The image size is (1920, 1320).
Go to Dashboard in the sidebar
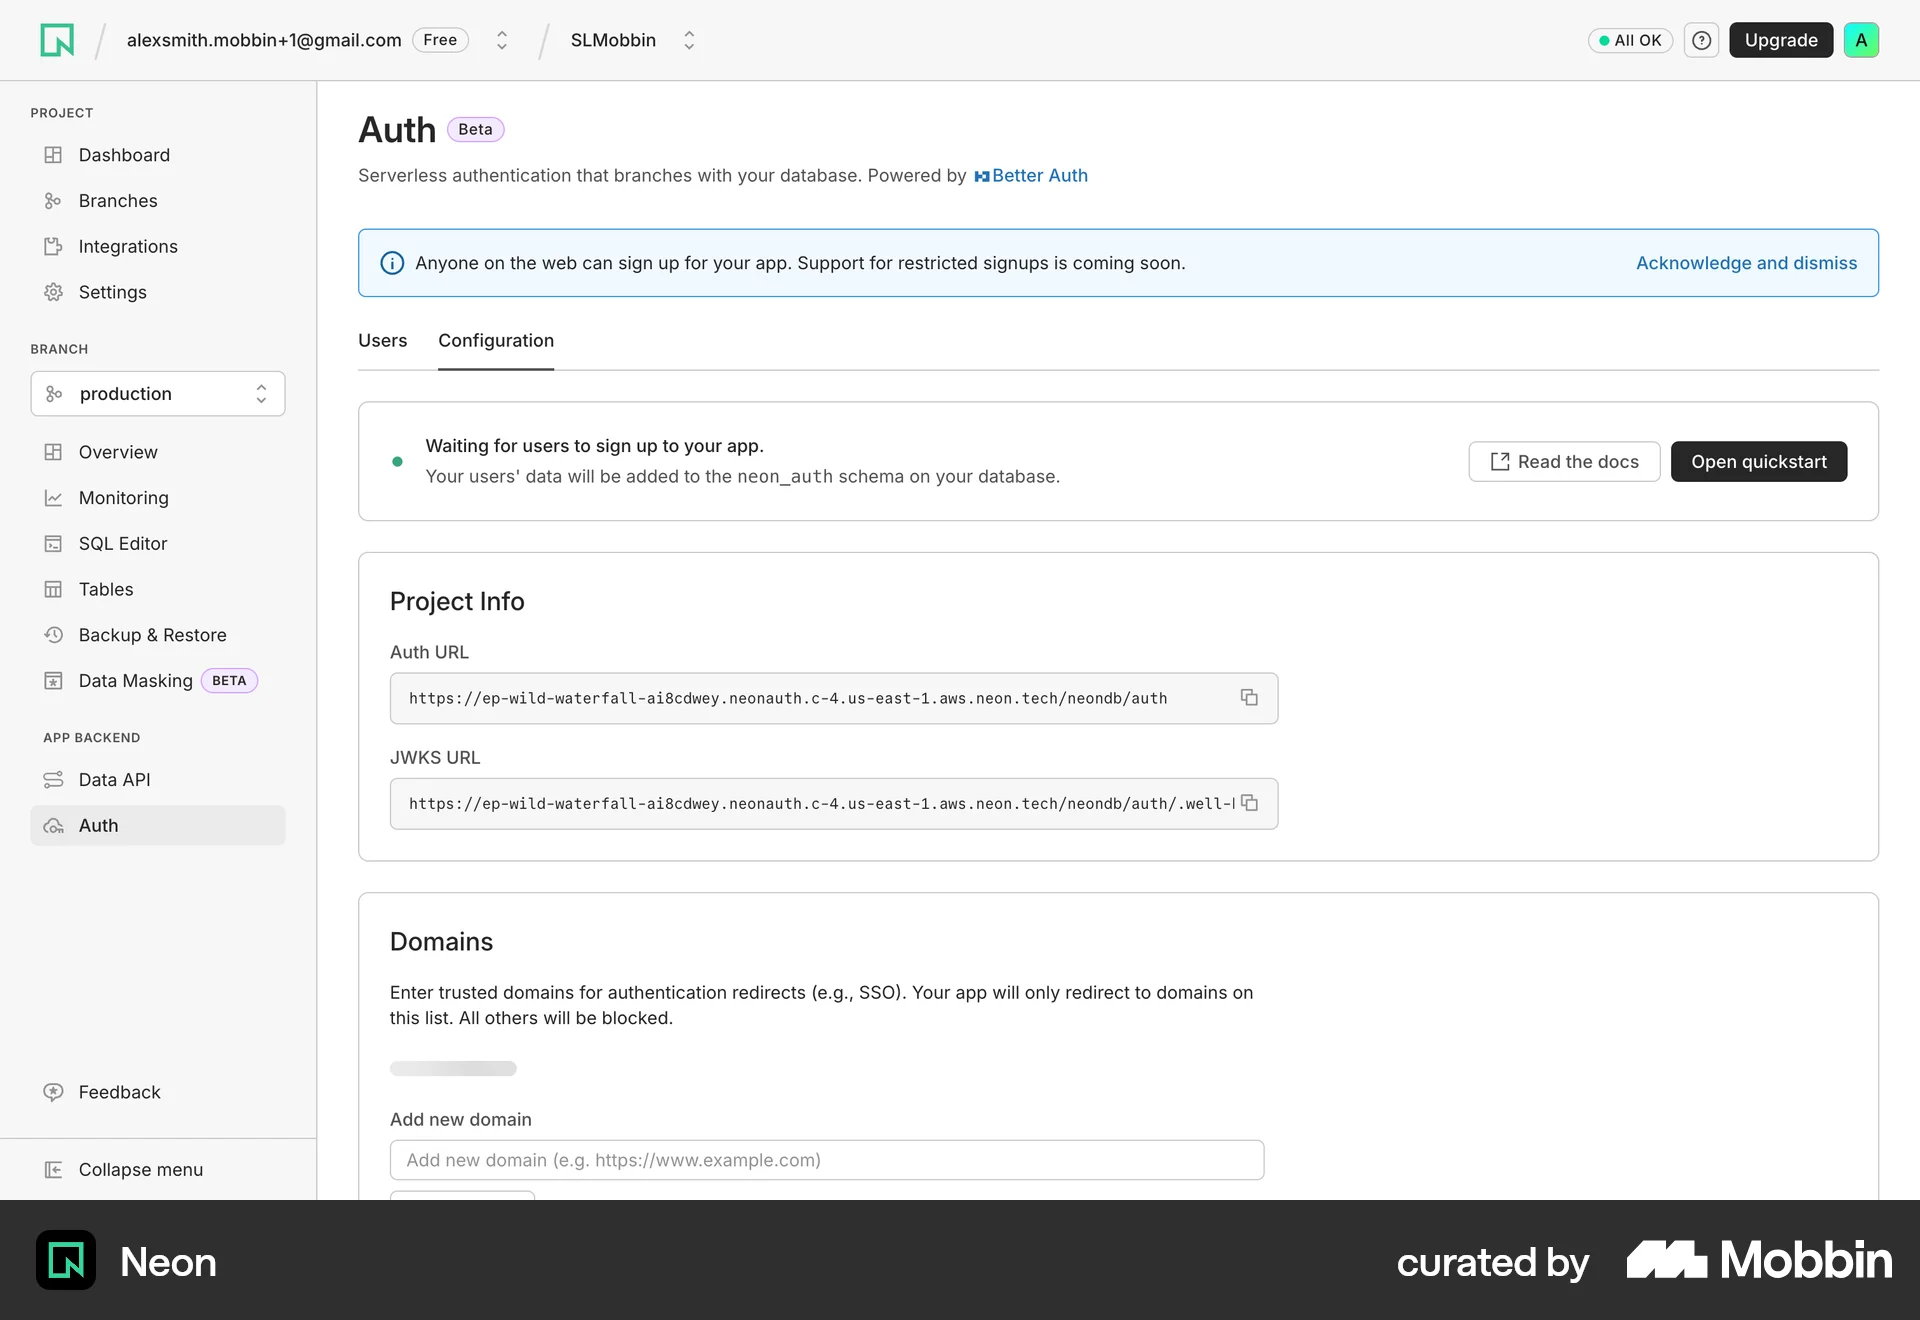point(158,155)
